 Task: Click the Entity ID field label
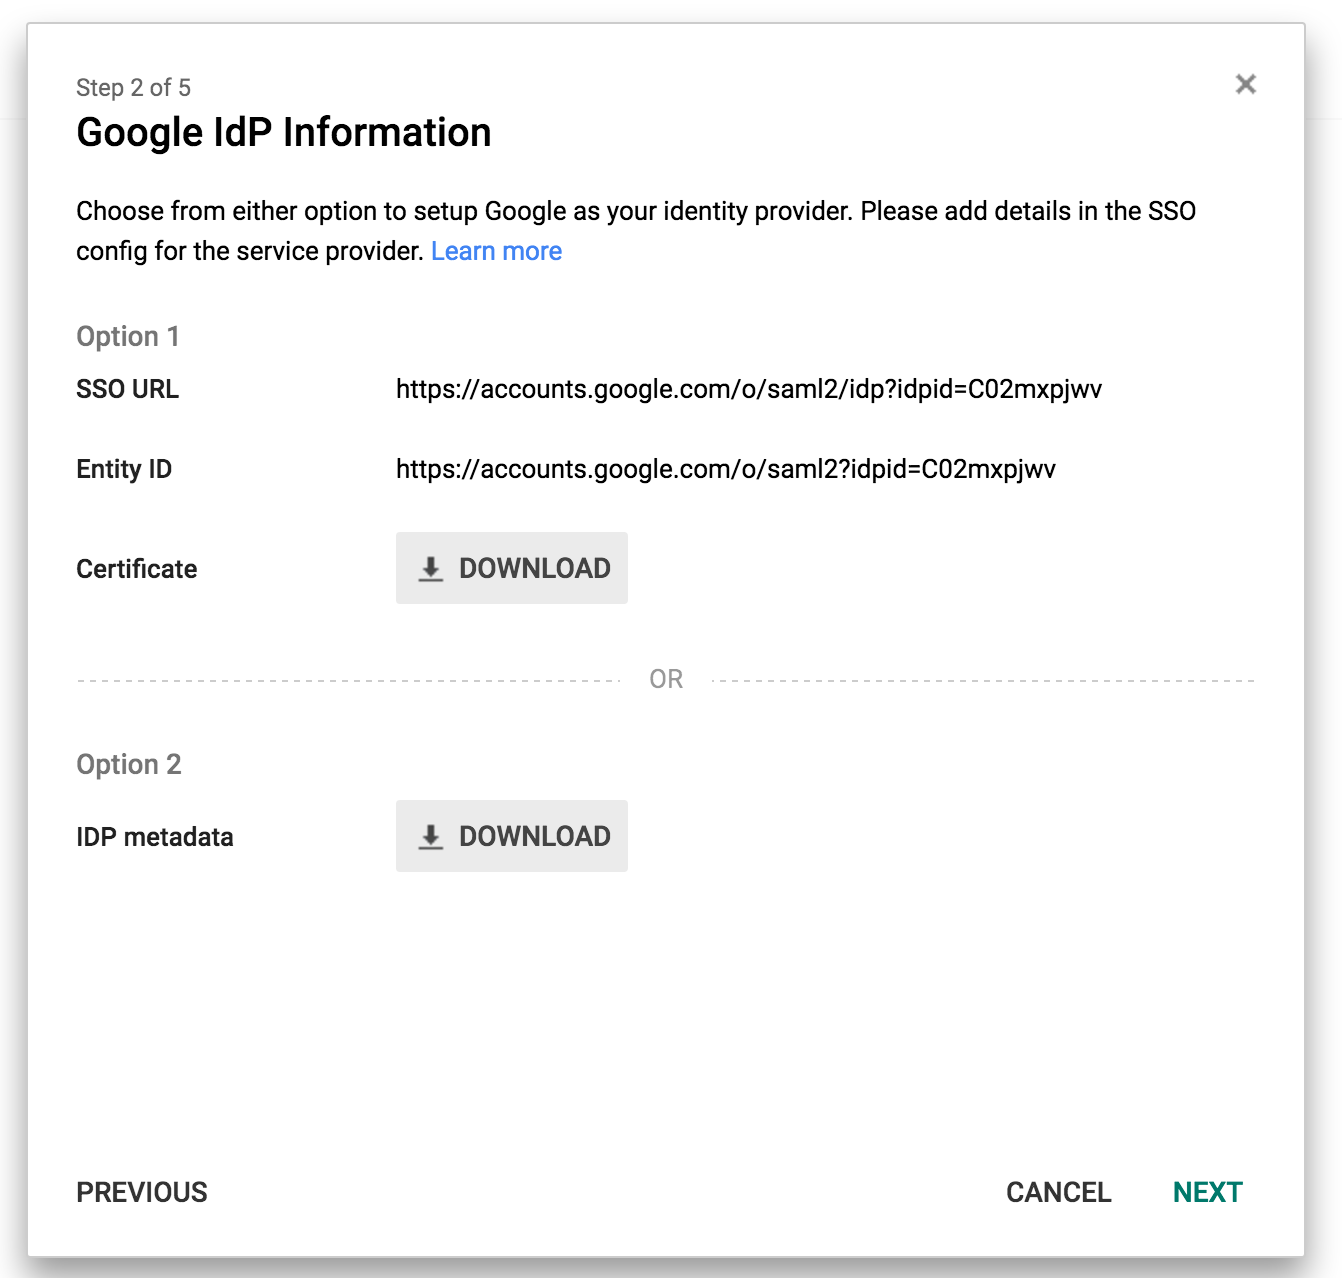124,469
